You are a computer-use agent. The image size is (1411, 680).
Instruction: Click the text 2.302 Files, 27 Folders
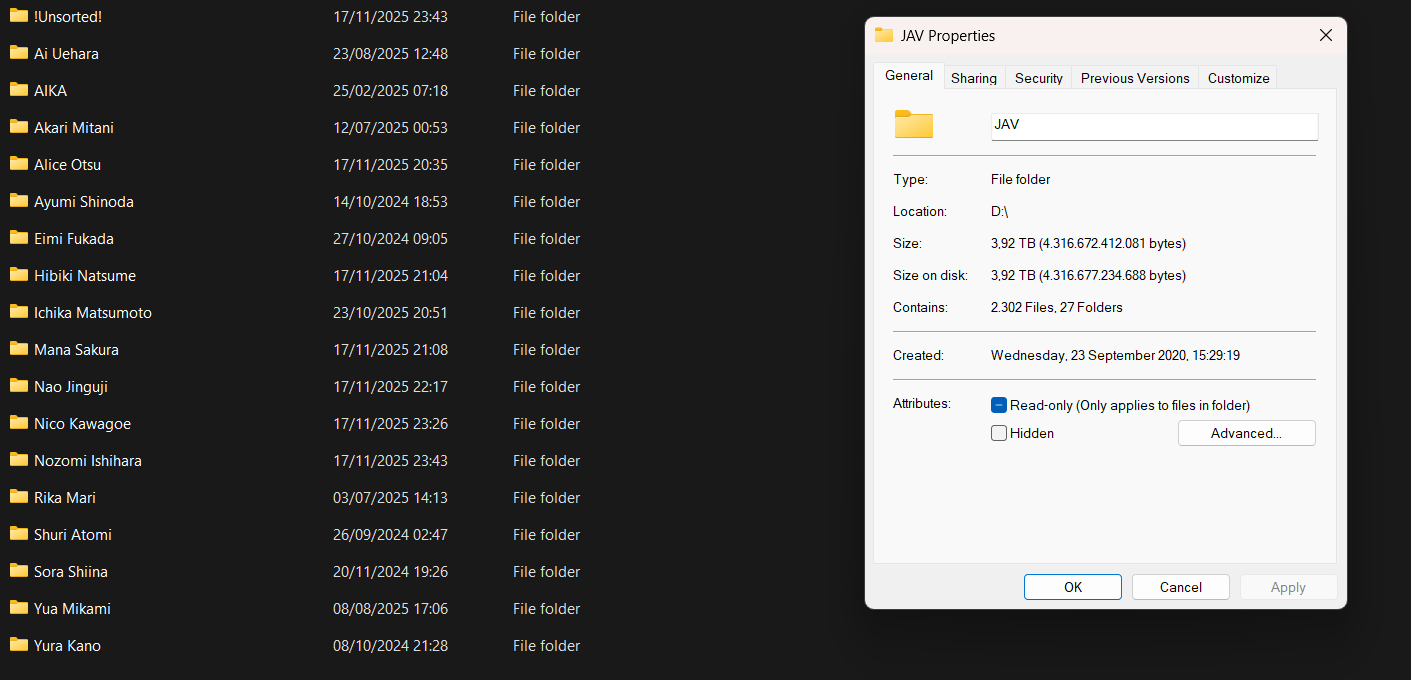(1057, 307)
